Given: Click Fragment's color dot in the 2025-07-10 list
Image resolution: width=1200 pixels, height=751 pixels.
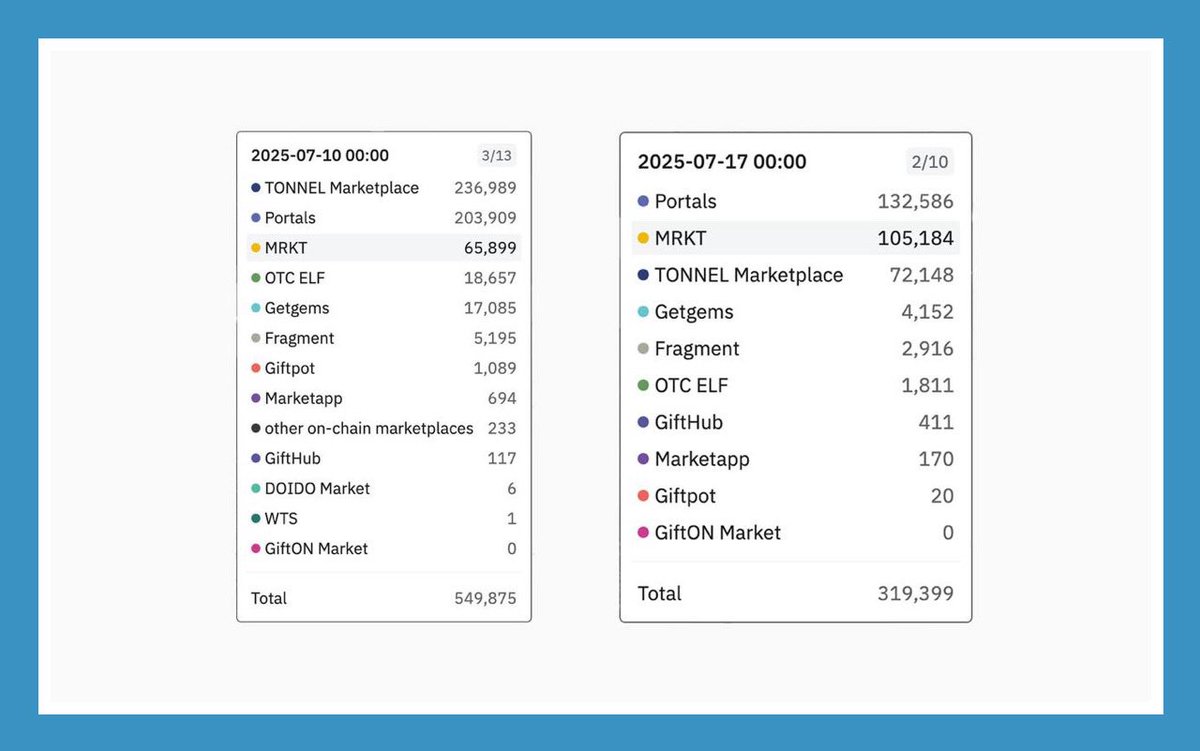Looking at the screenshot, I should coord(256,338).
